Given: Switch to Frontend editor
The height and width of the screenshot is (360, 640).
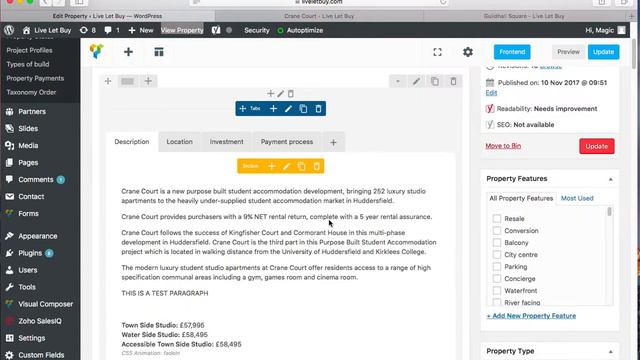Looking at the screenshot, I should 512,52.
